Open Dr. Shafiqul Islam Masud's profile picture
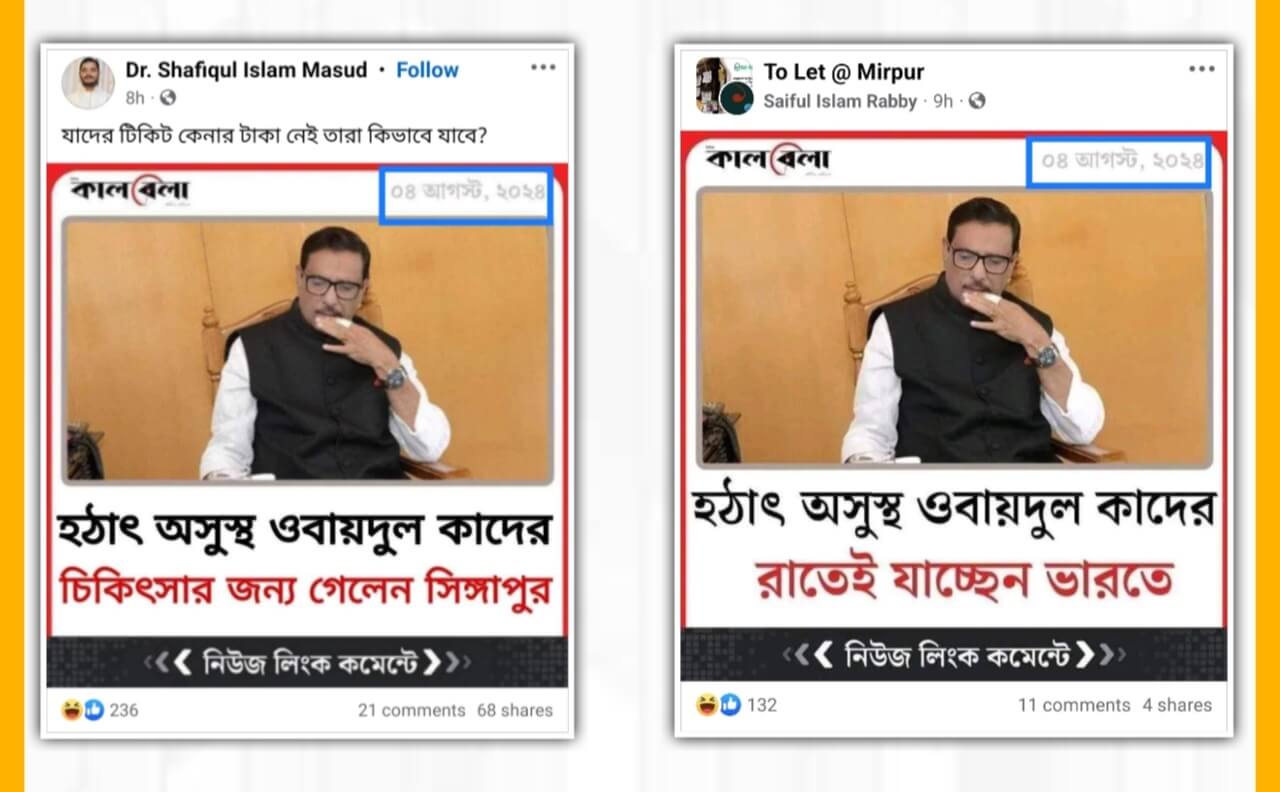This screenshot has width=1280, height=792. (x=88, y=82)
